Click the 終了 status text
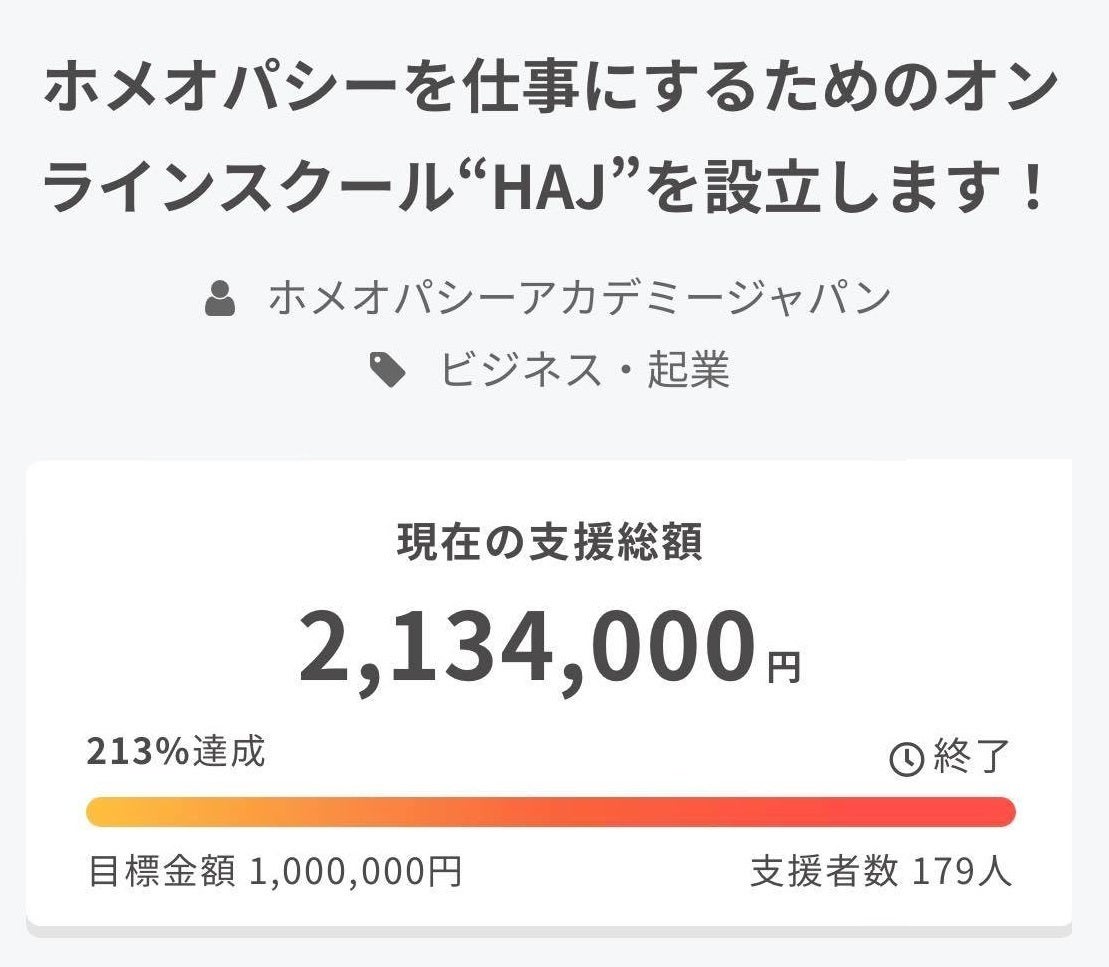 click(x=972, y=758)
